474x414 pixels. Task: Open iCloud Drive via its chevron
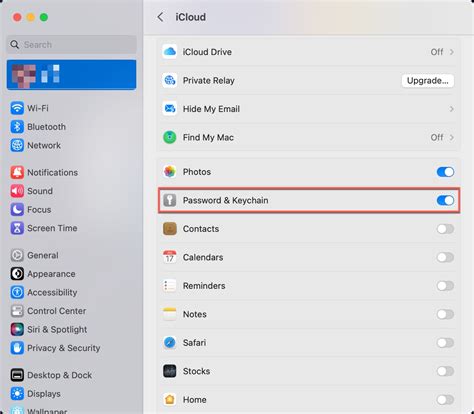pos(451,52)
